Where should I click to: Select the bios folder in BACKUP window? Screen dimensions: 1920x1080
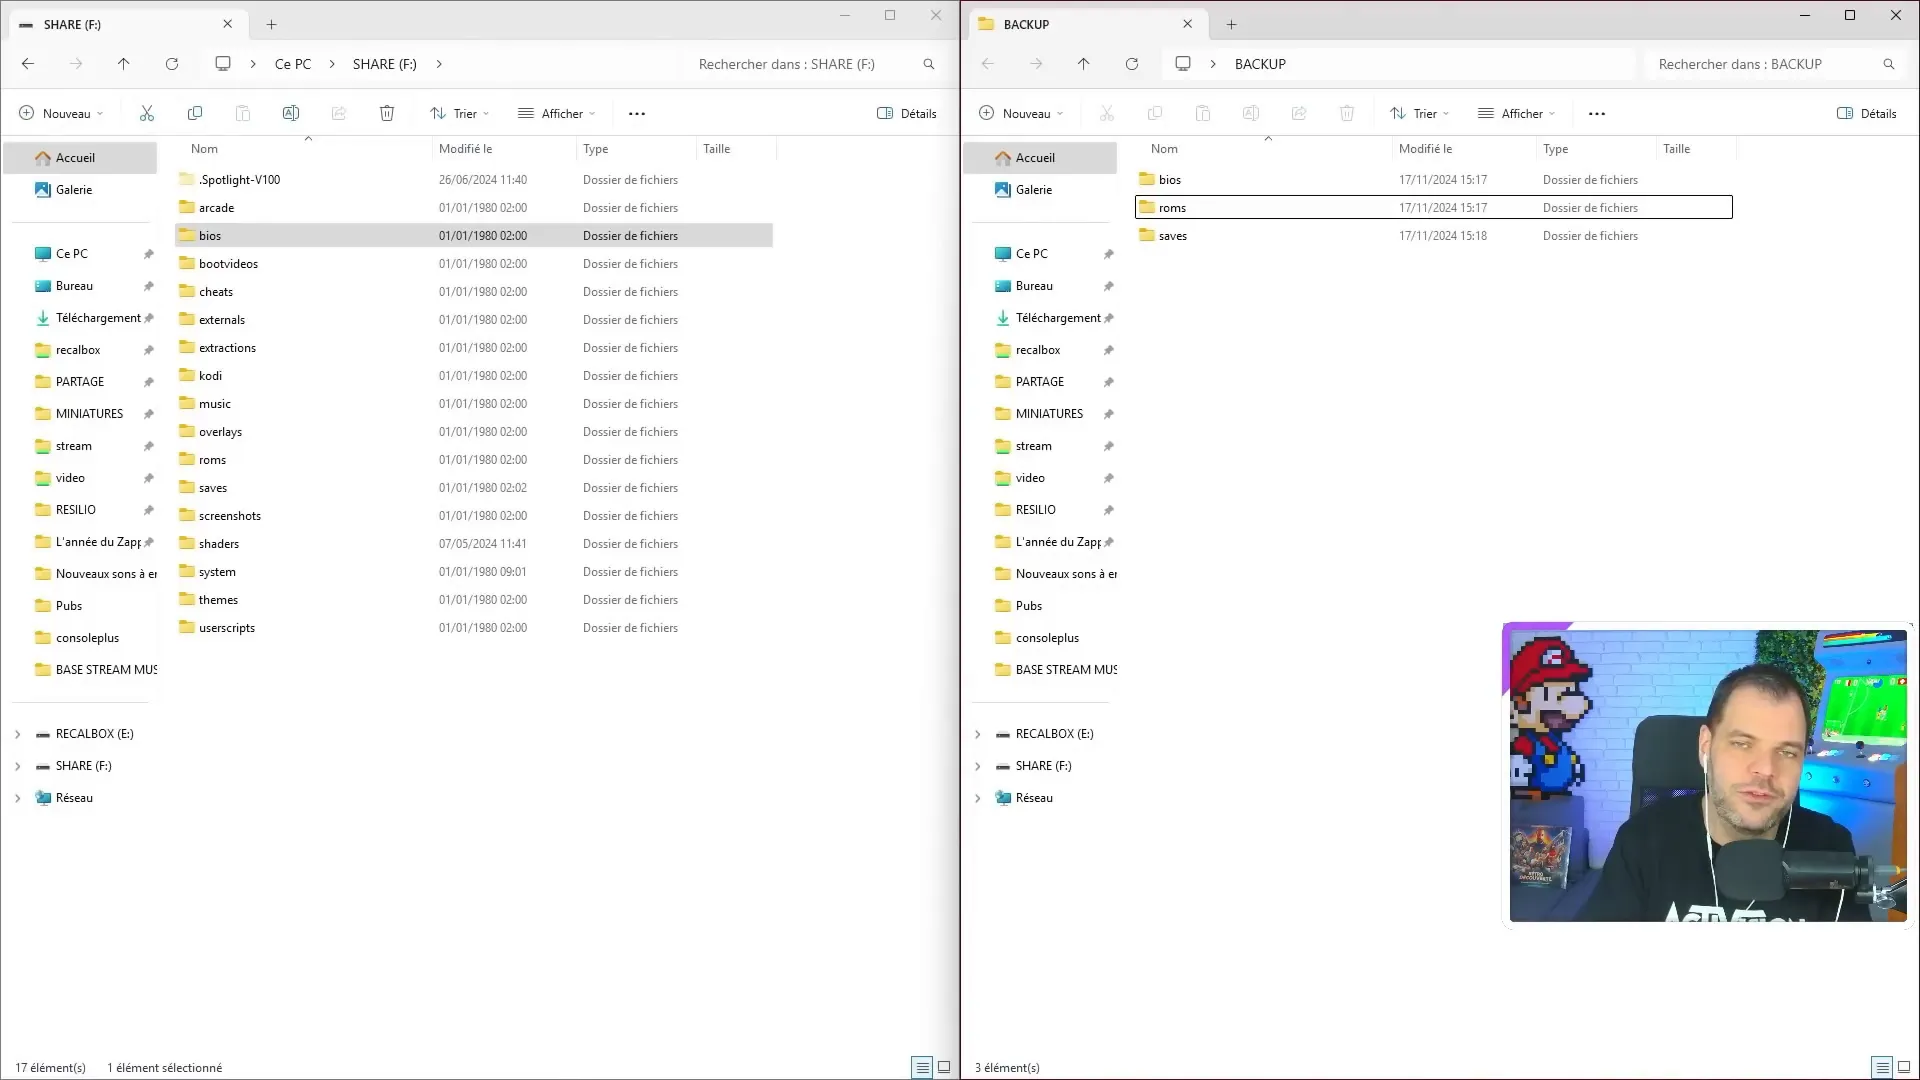(1434, 180)
